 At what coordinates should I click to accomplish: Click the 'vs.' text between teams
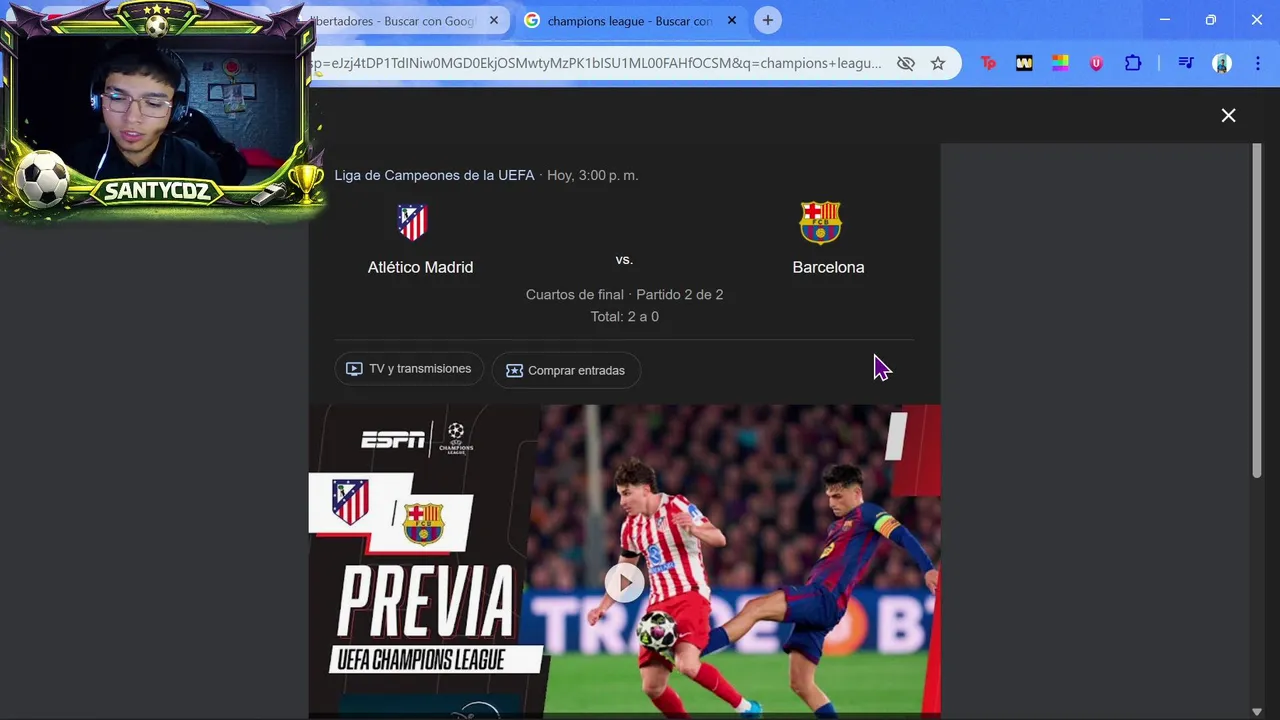624,260
